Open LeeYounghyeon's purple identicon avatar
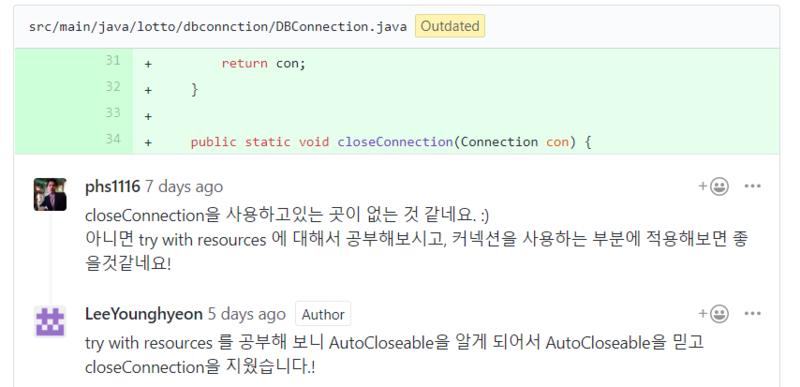Screen dimensions: 800x387 [50, 322]
